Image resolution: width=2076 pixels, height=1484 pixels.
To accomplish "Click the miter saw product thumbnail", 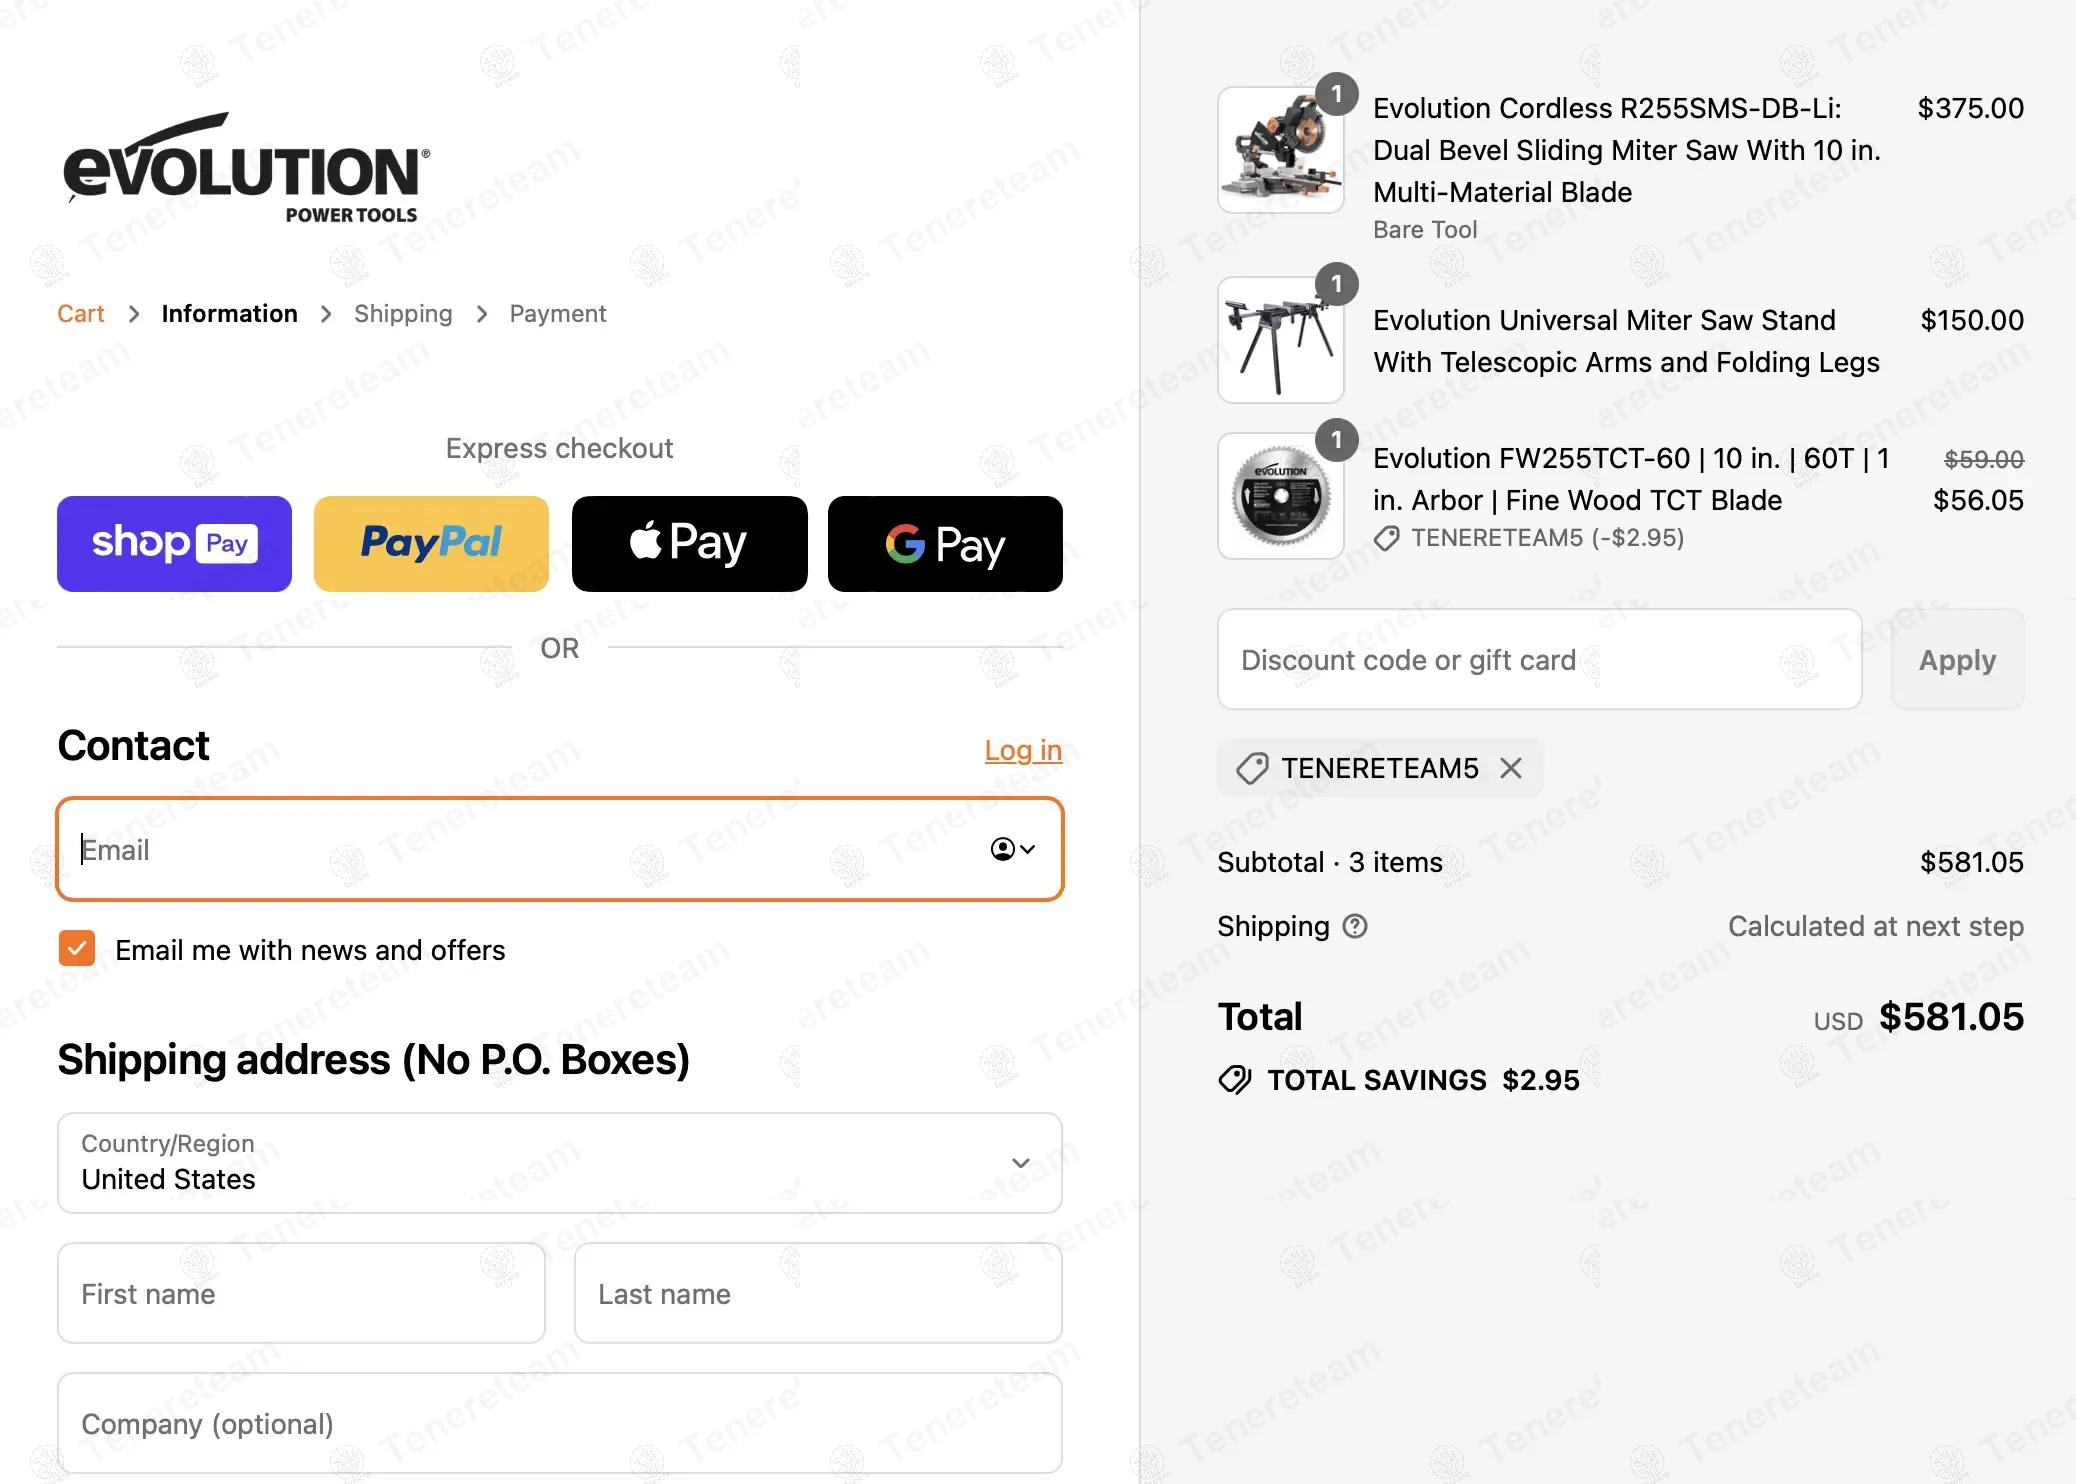I will (x=1280, y=150).
